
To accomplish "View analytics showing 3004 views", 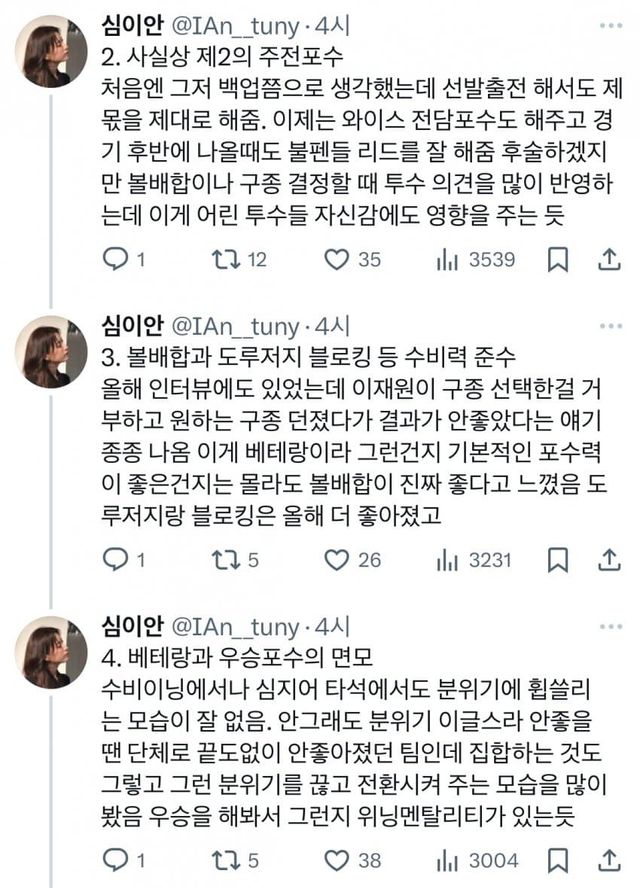I will click(446, 860).
